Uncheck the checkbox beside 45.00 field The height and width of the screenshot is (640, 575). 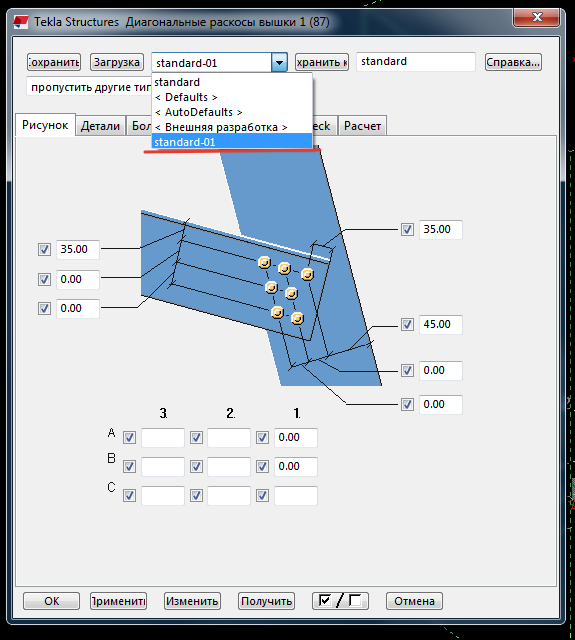(x=407, y=324)
